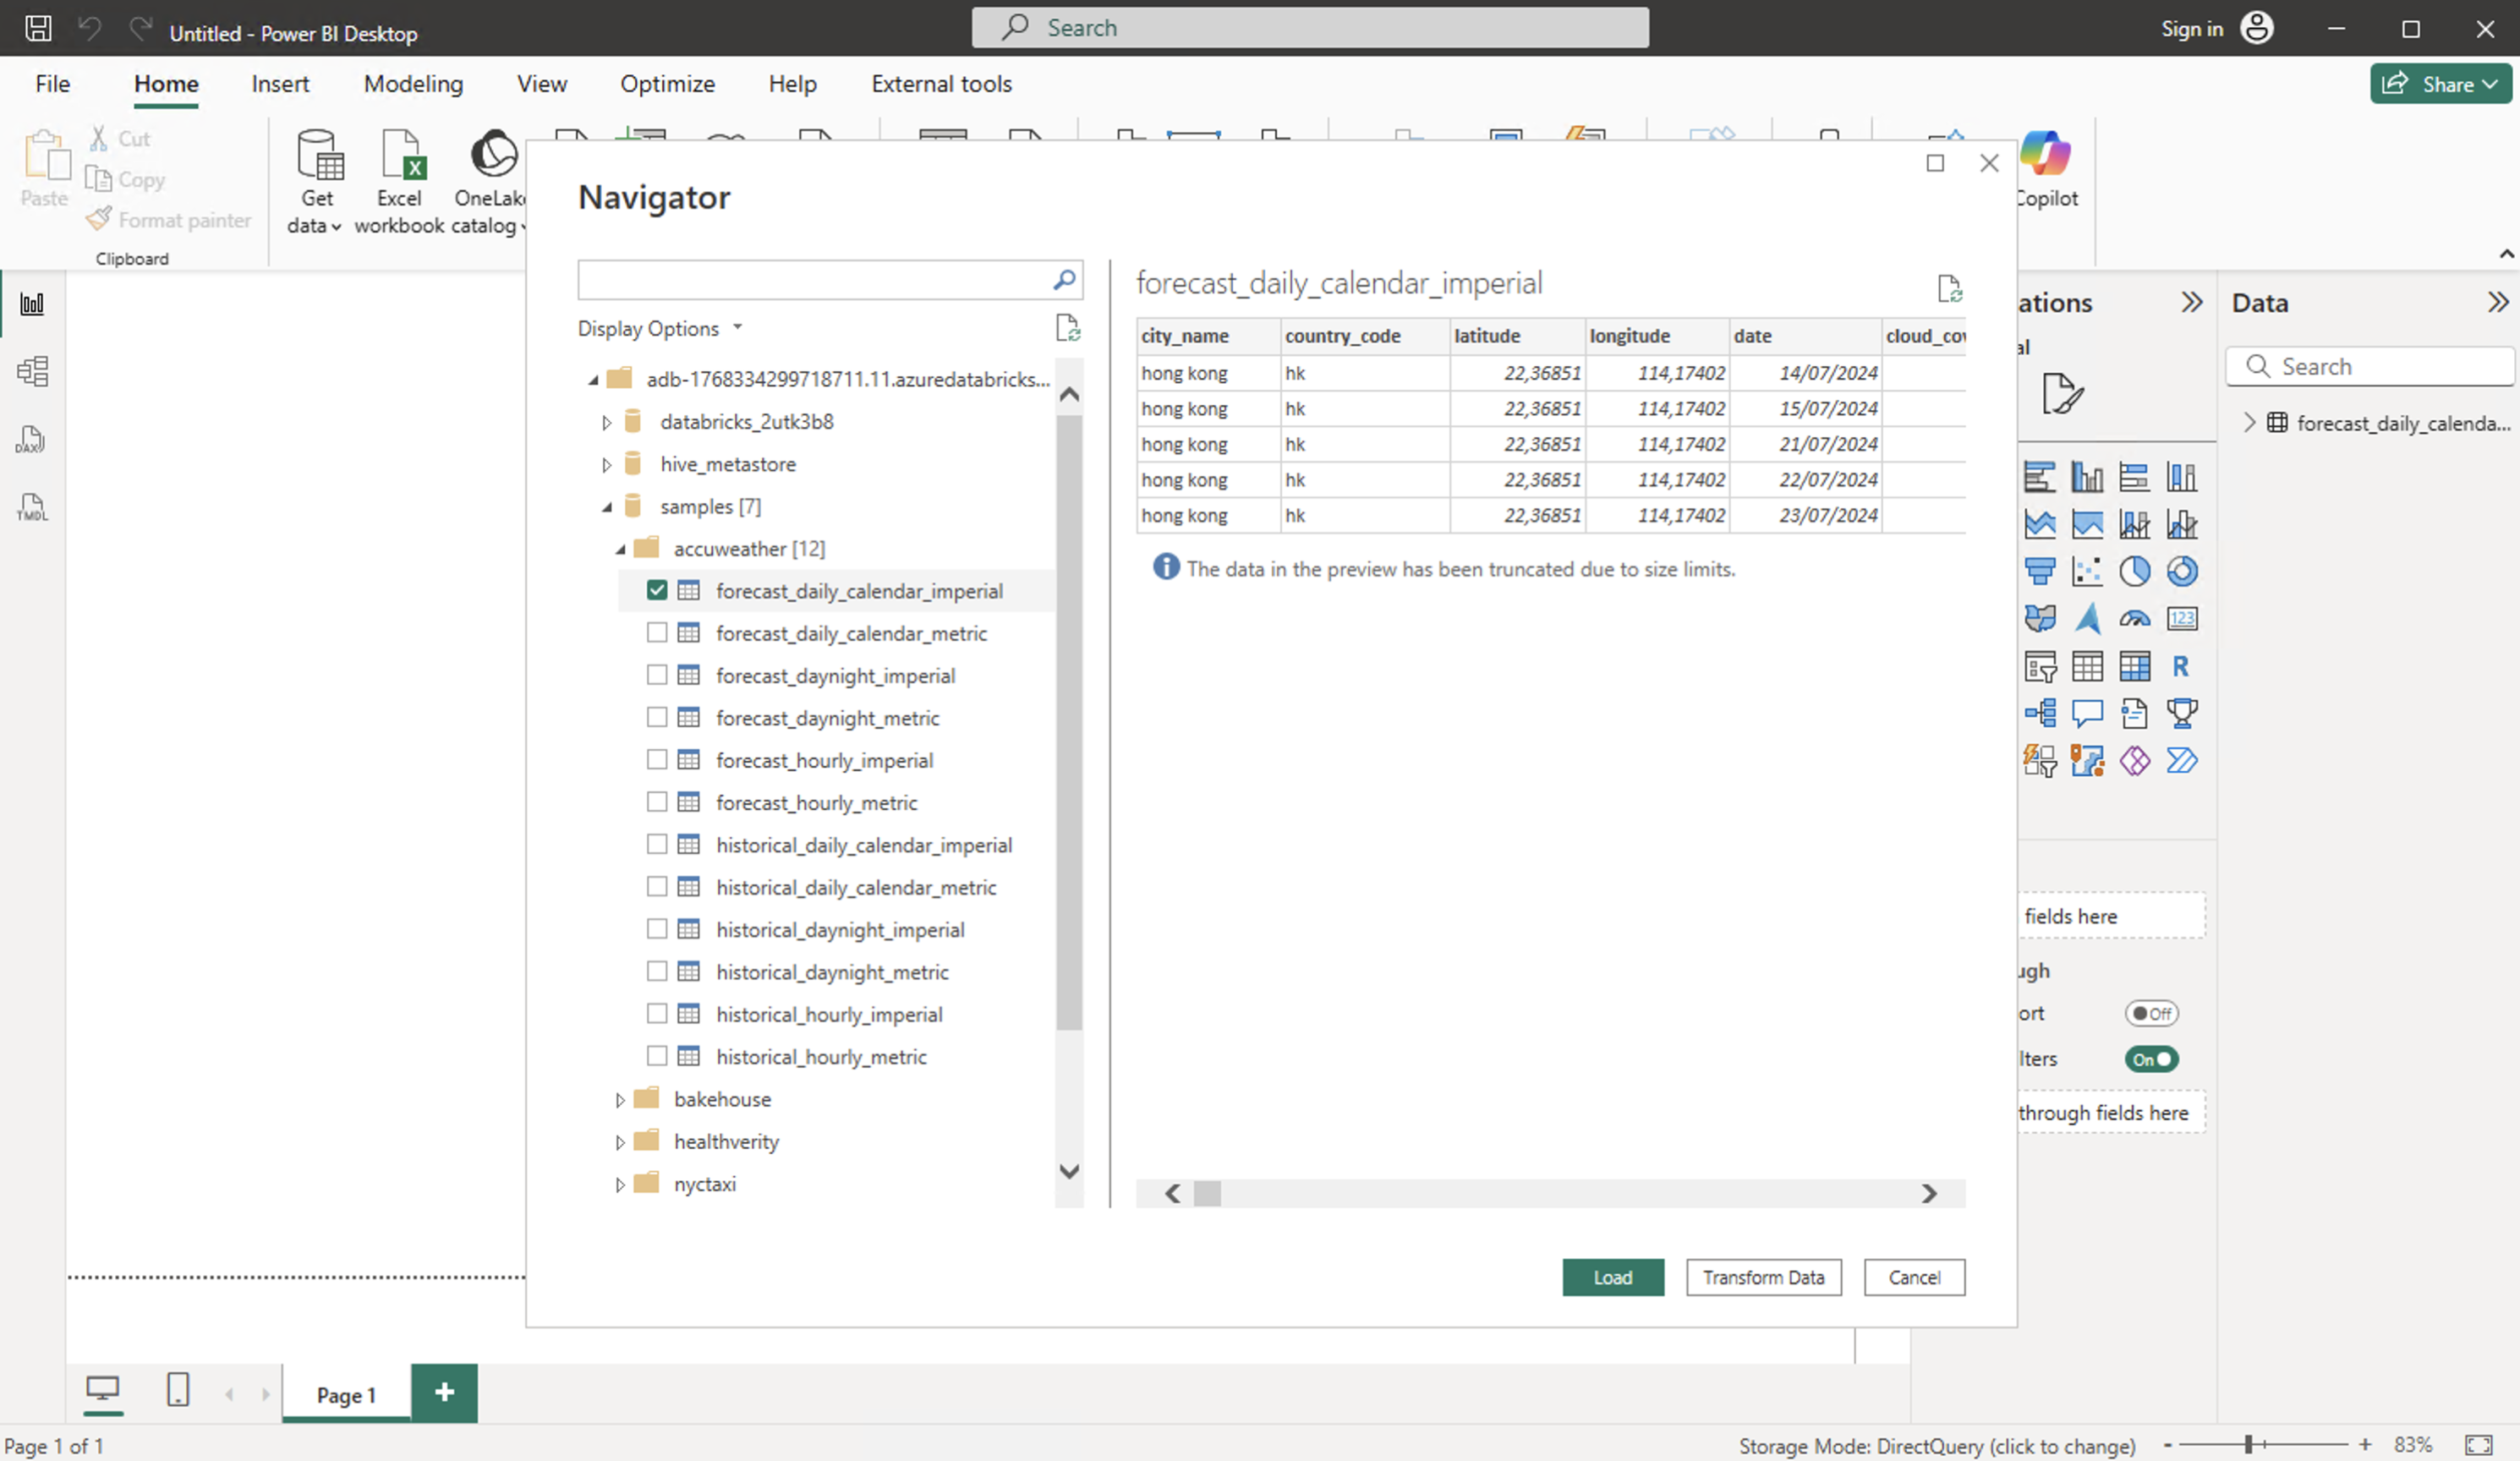Open the Modeling ribbon tab
This screenshot has height=1461, width=2520.
pyautogui.click(x=413, y=84)
